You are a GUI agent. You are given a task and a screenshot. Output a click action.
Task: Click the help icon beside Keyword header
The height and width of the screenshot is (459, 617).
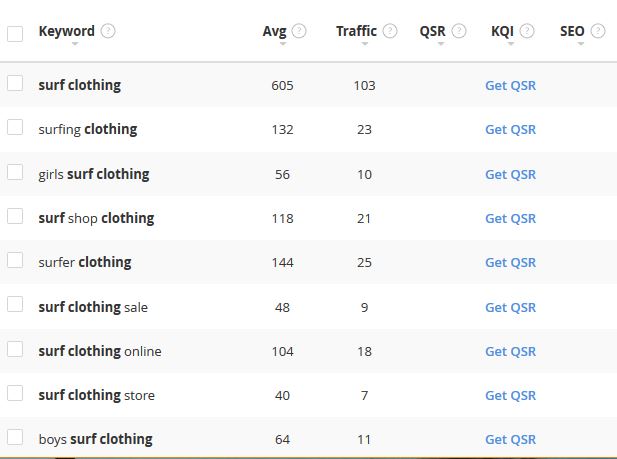click(108, 31)
